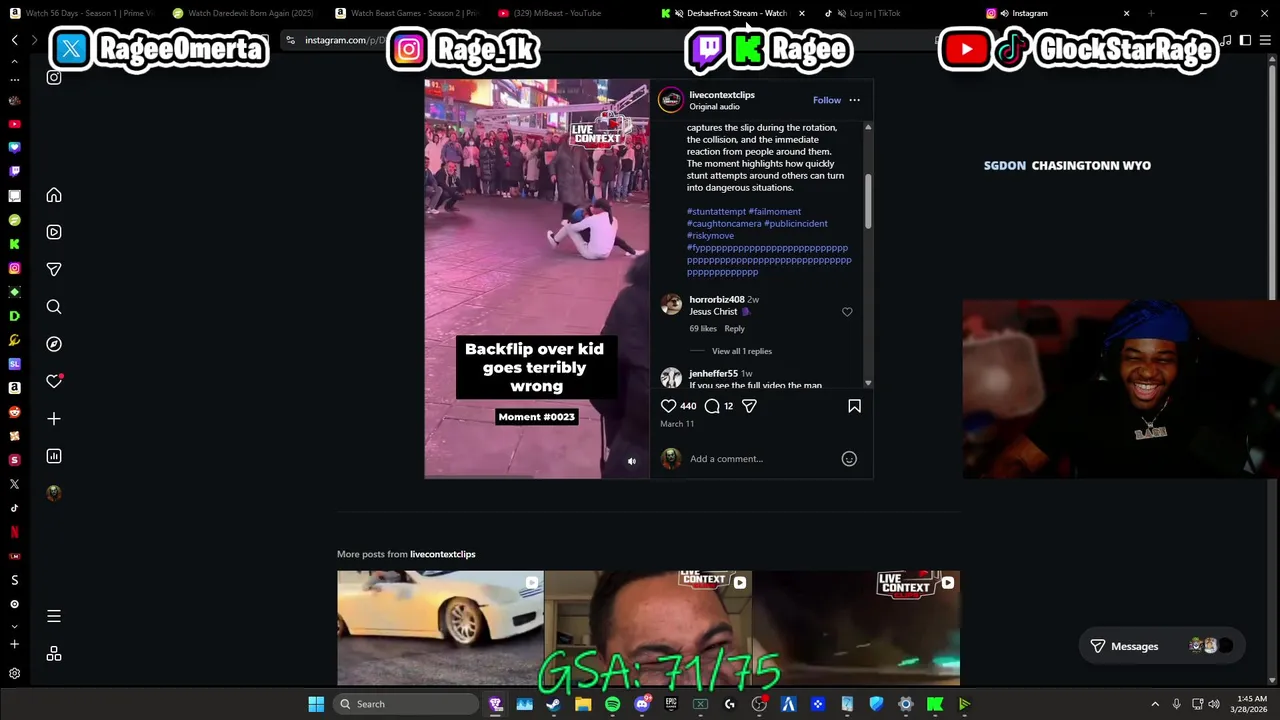
Task: Open TikTok in the browser sidebar
Action: 14,508
